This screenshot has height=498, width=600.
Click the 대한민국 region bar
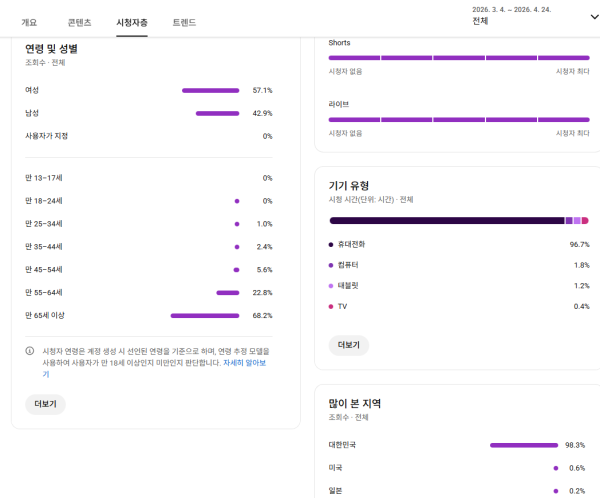pos(523,445)
